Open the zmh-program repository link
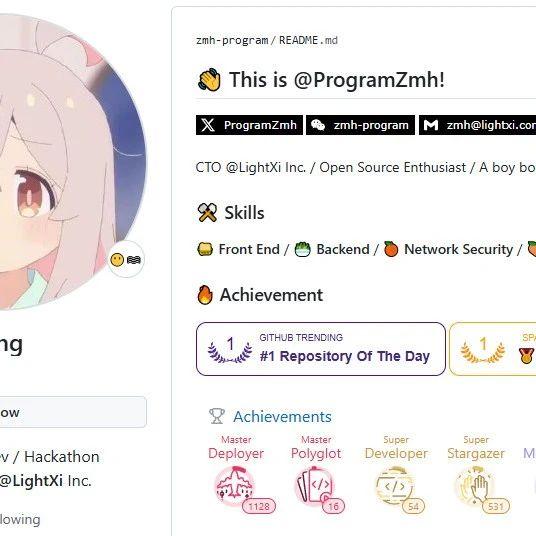This screenshot has height=536, width=536. tap(232, 40)
